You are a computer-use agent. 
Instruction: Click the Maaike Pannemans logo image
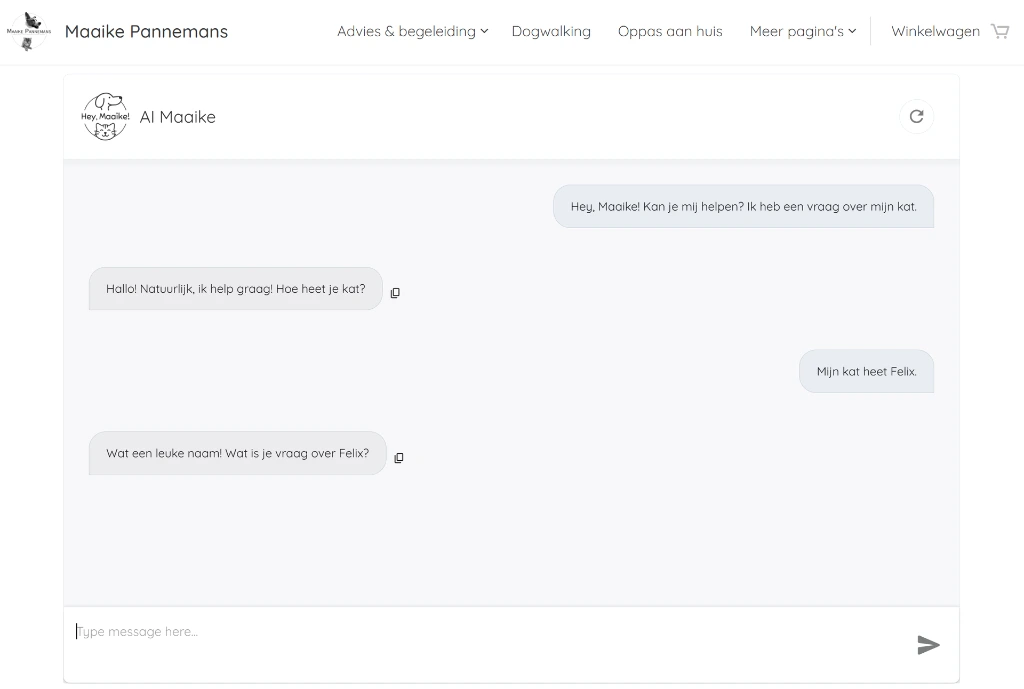click(x=28, y=31)
